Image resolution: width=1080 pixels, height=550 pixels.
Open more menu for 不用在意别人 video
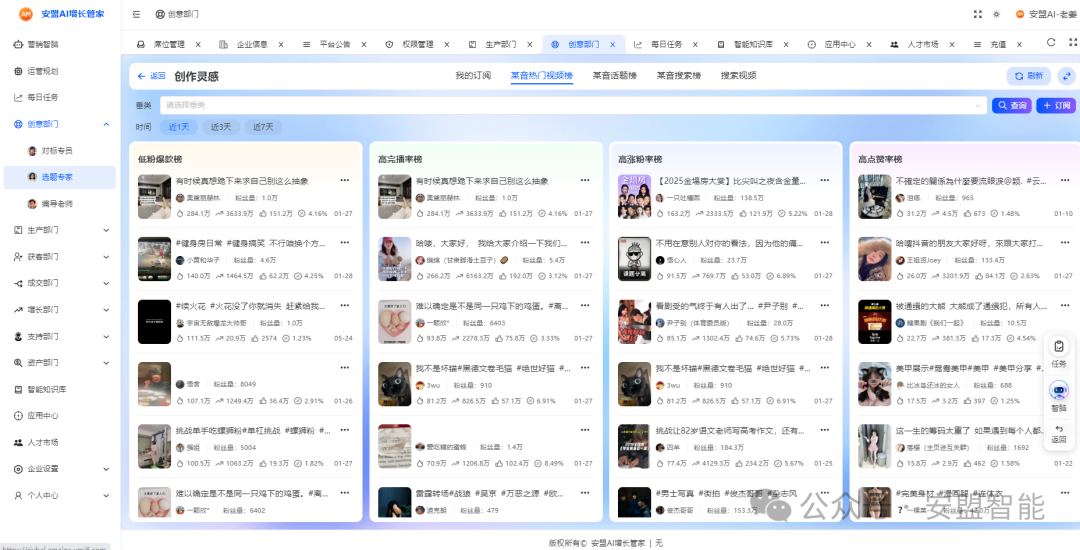(825, 242)
